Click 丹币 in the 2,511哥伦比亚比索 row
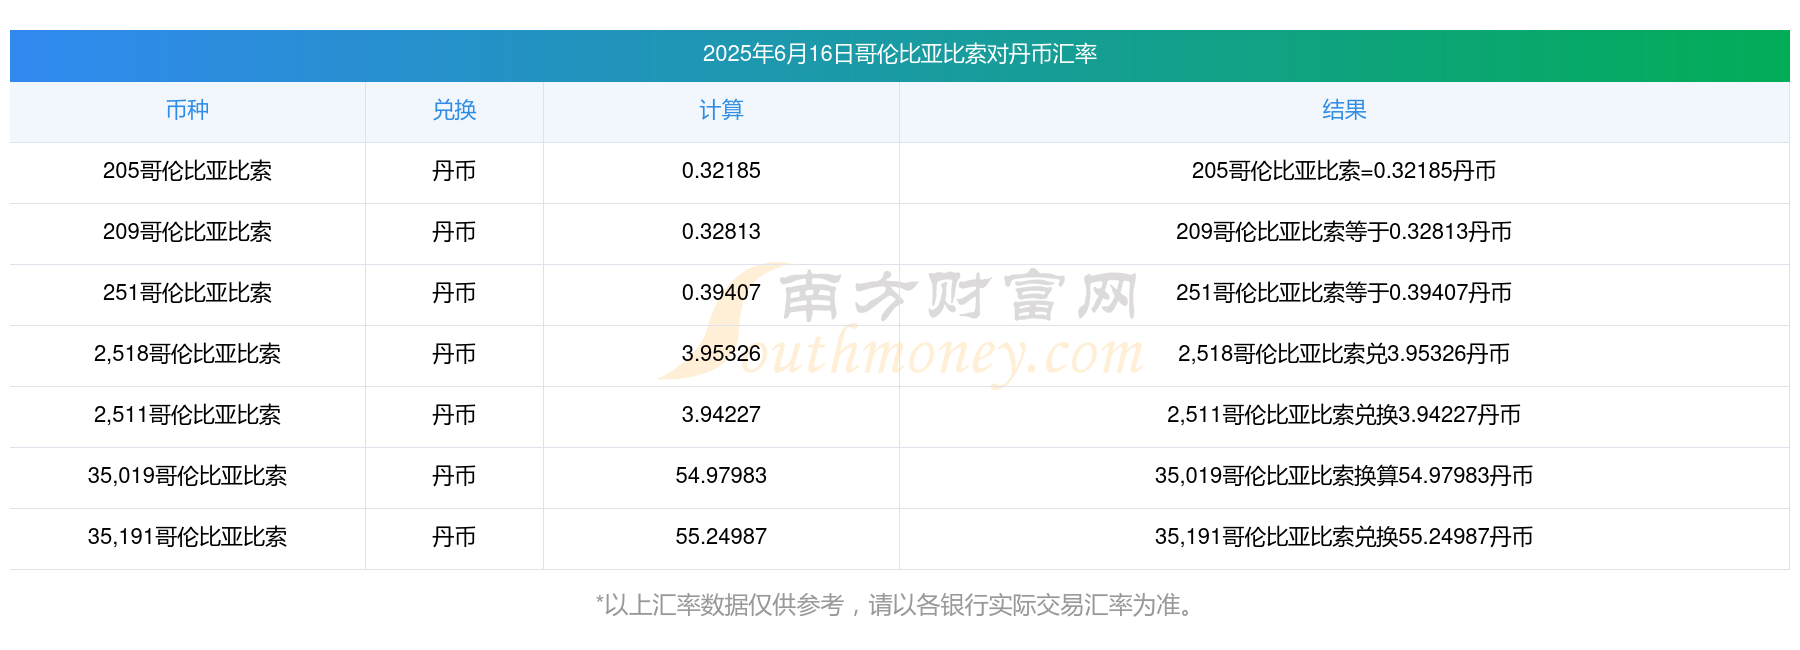 (x=454, y=415)
